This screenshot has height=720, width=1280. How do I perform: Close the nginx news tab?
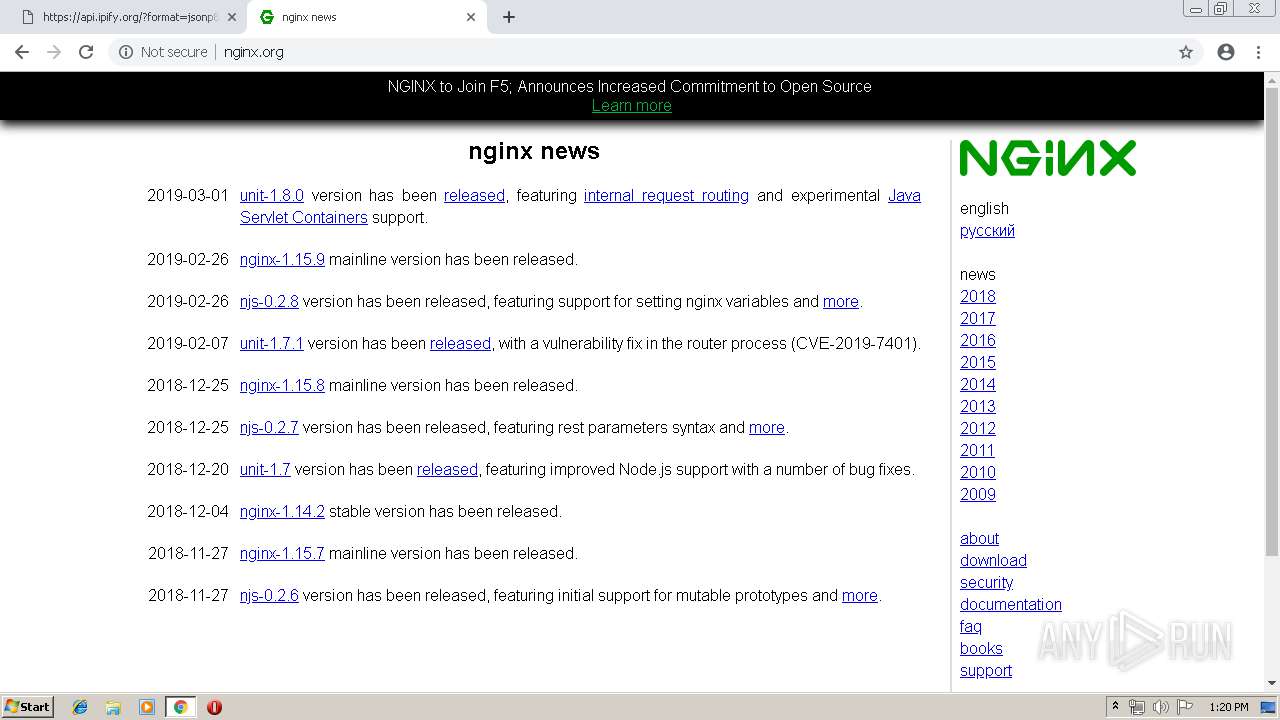pos(471,17)
